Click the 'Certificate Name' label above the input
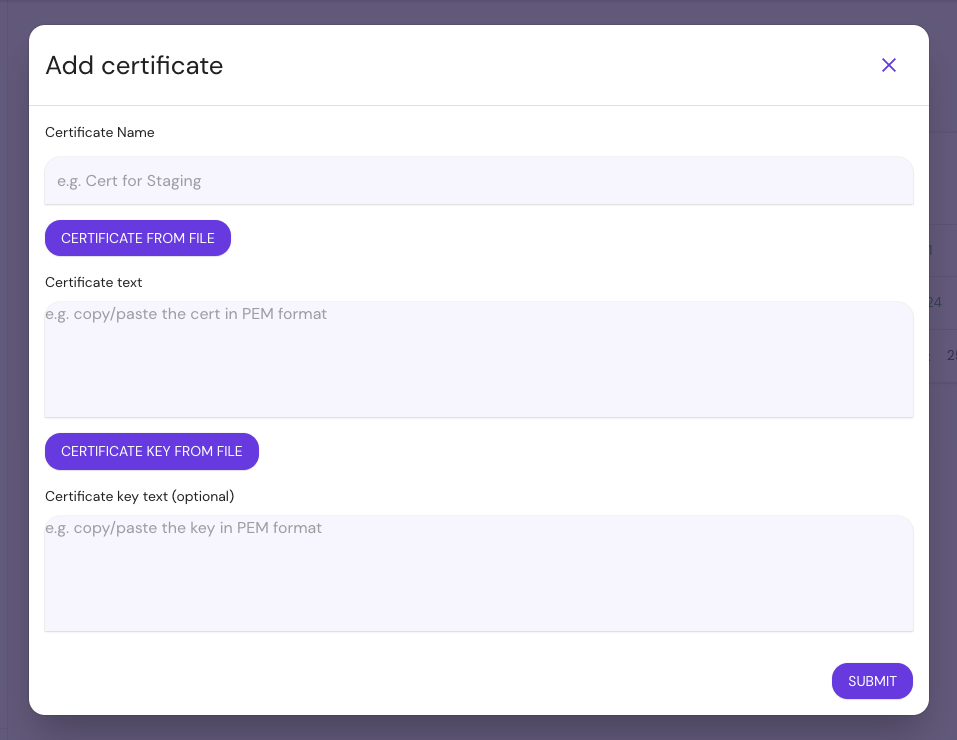This screenshot has width=957, height=740. click(x=99, y=132)
